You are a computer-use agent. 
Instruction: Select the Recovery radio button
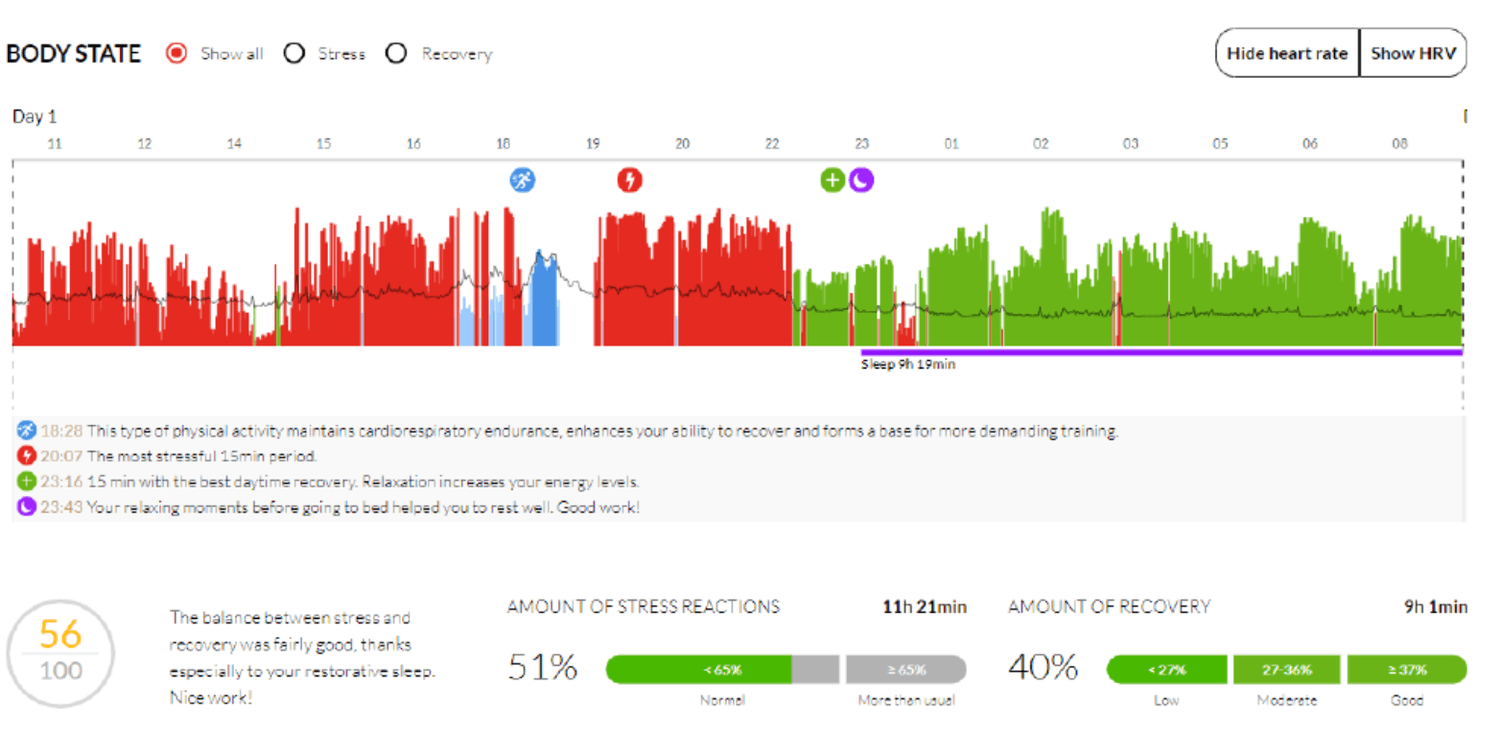[397, 54]
